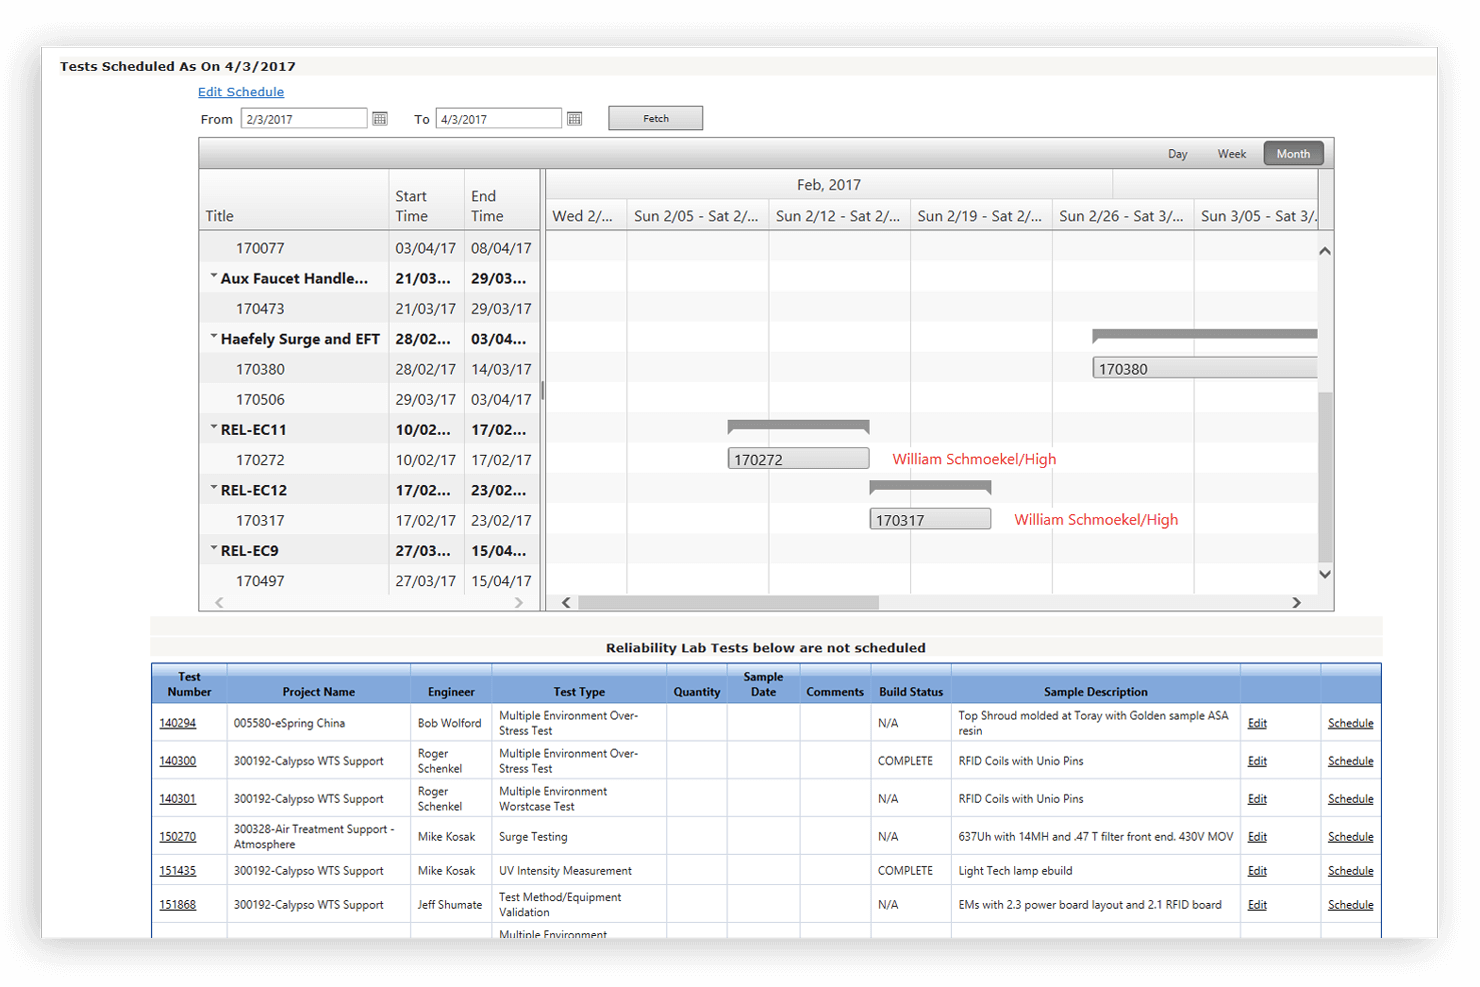
Task: Click the Gantt bar labeled 170272
Action: pos(798,457)
